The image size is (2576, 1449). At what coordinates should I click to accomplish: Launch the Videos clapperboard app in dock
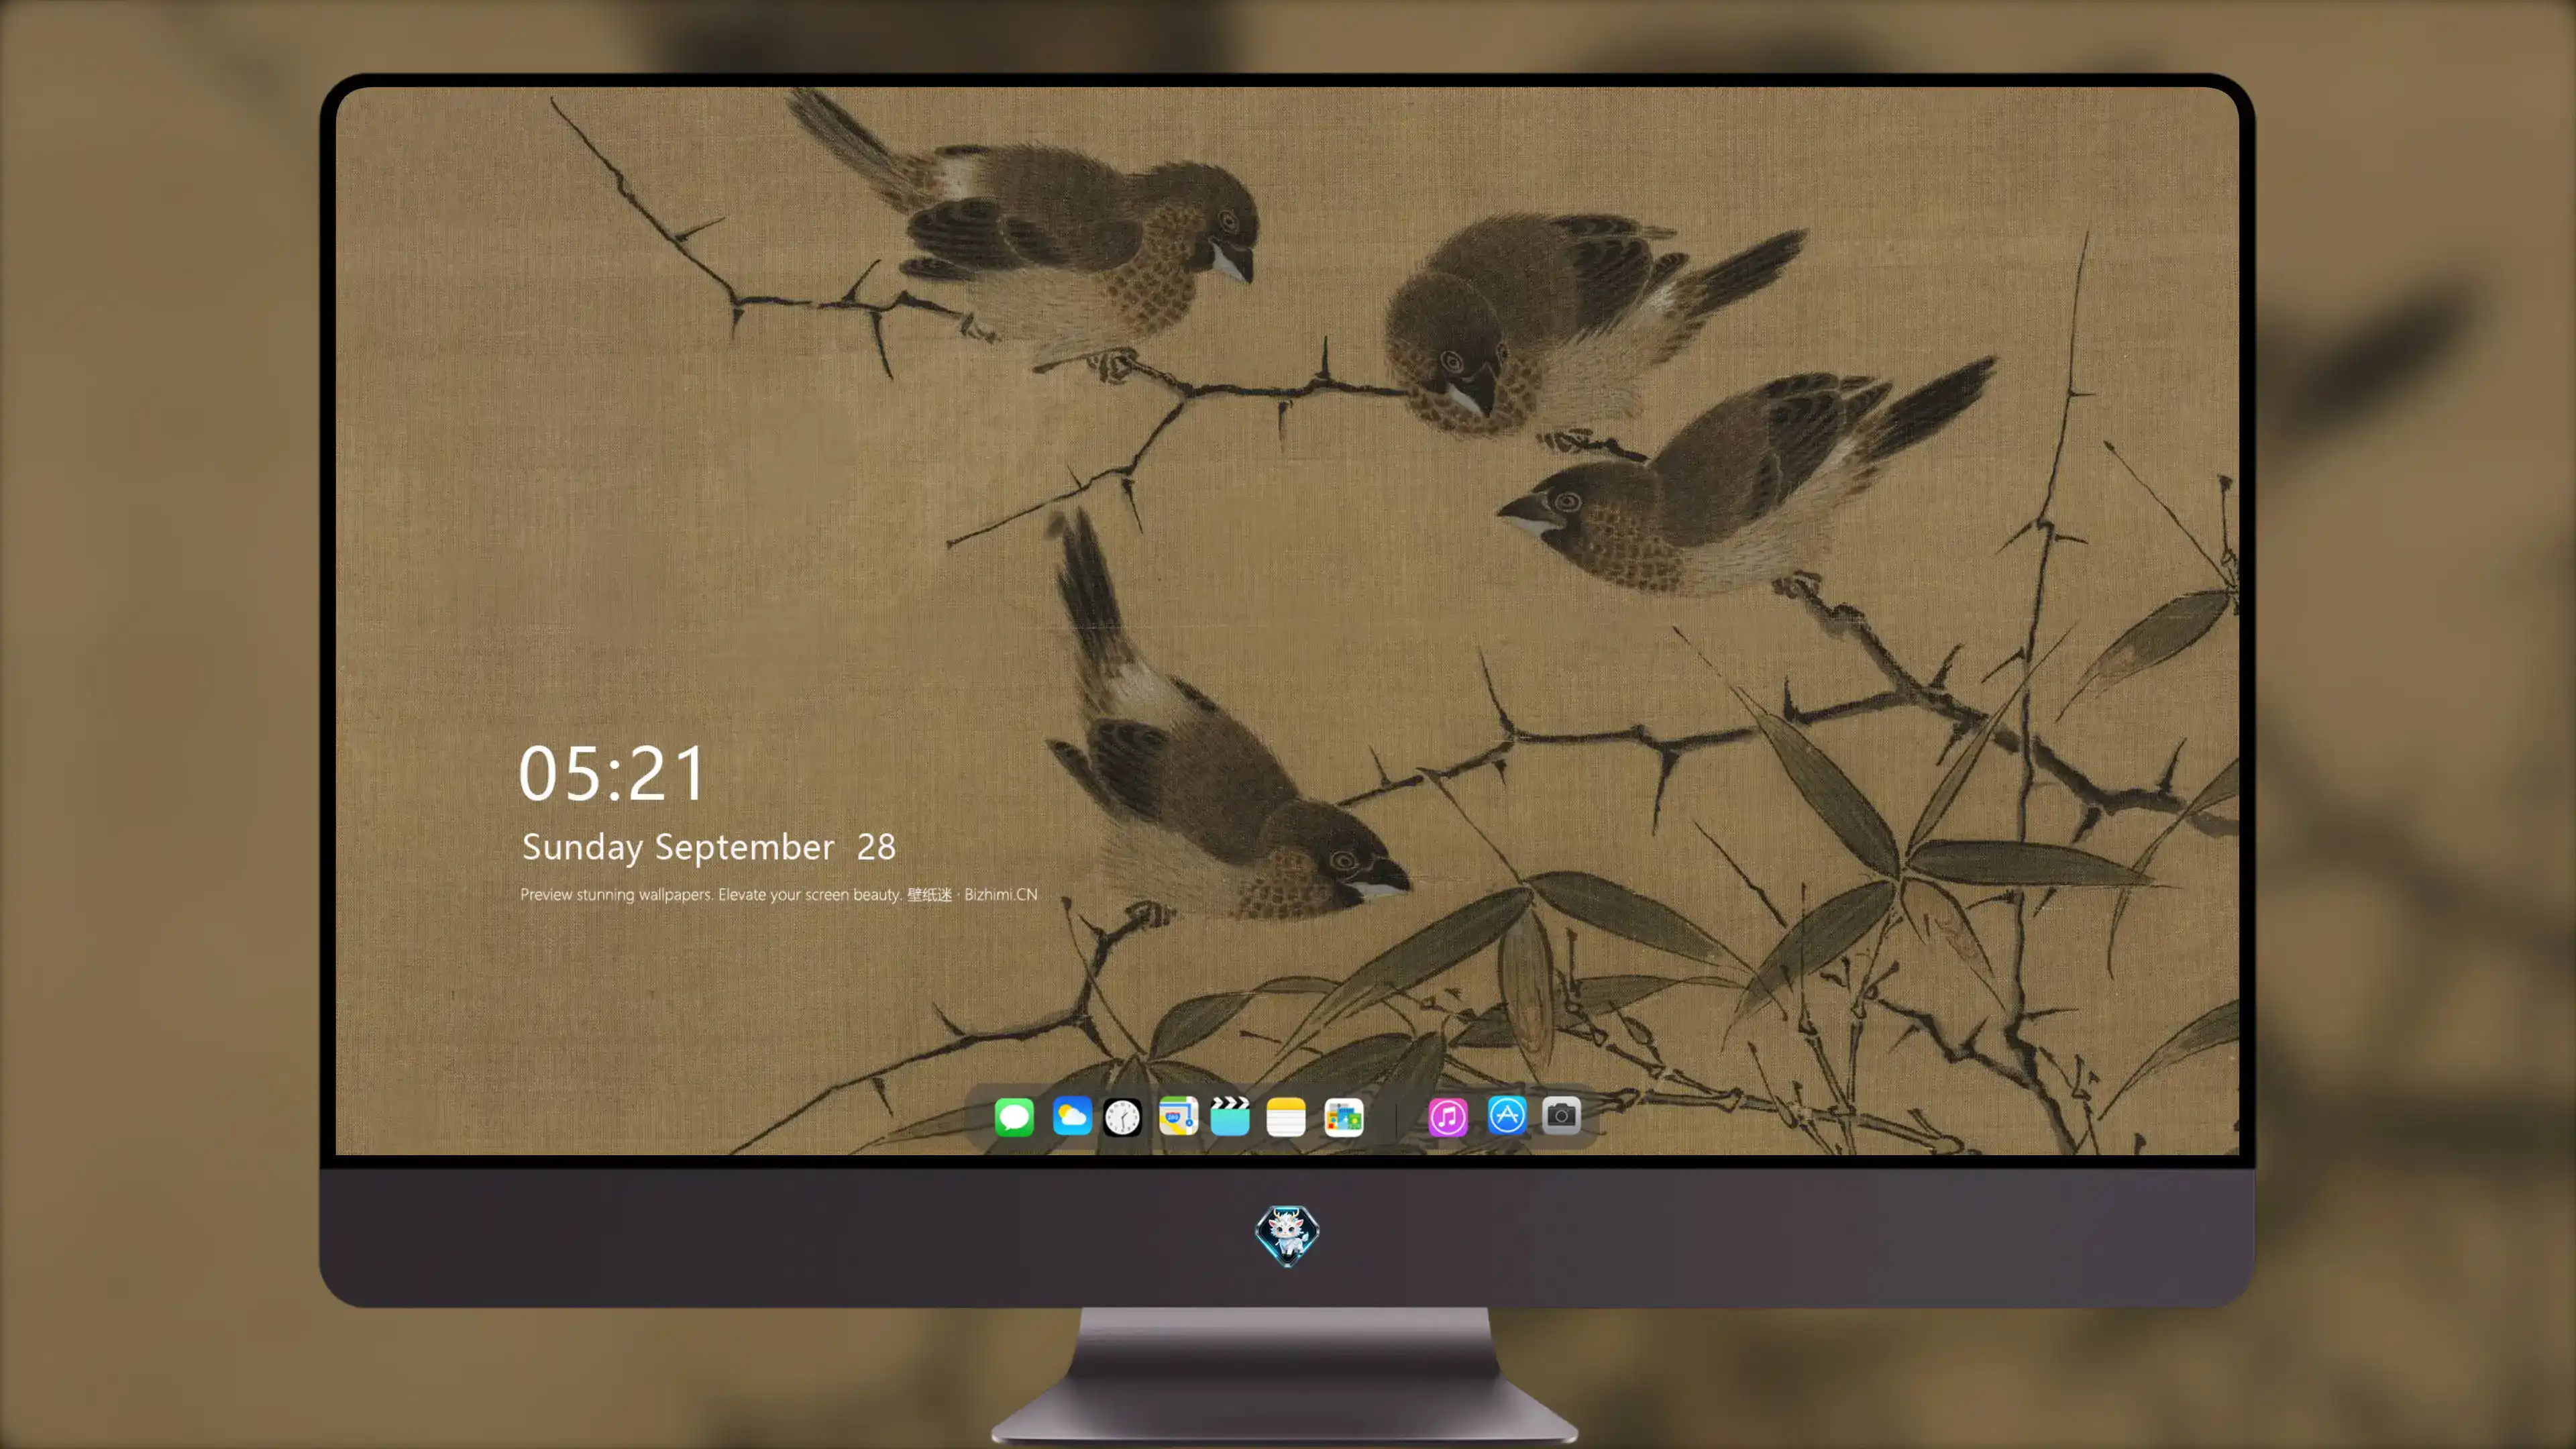1230,1116
